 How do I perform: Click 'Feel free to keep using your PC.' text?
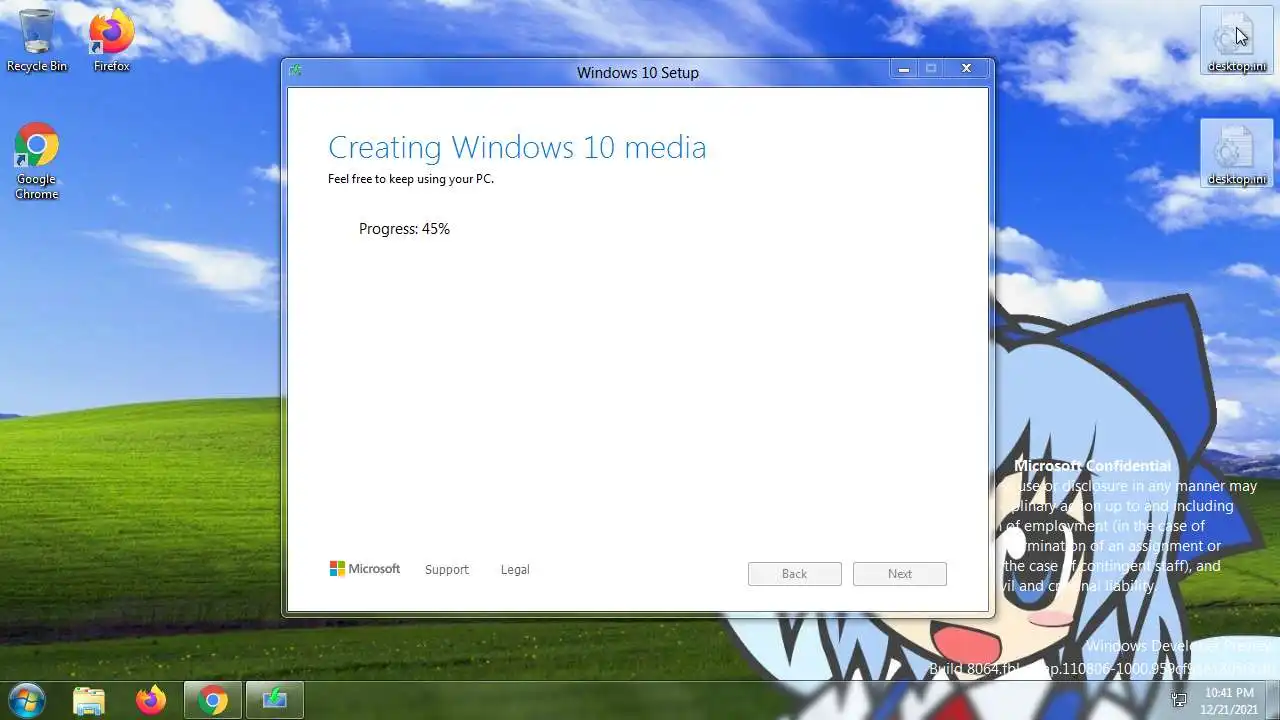click(x=411, y=179)
